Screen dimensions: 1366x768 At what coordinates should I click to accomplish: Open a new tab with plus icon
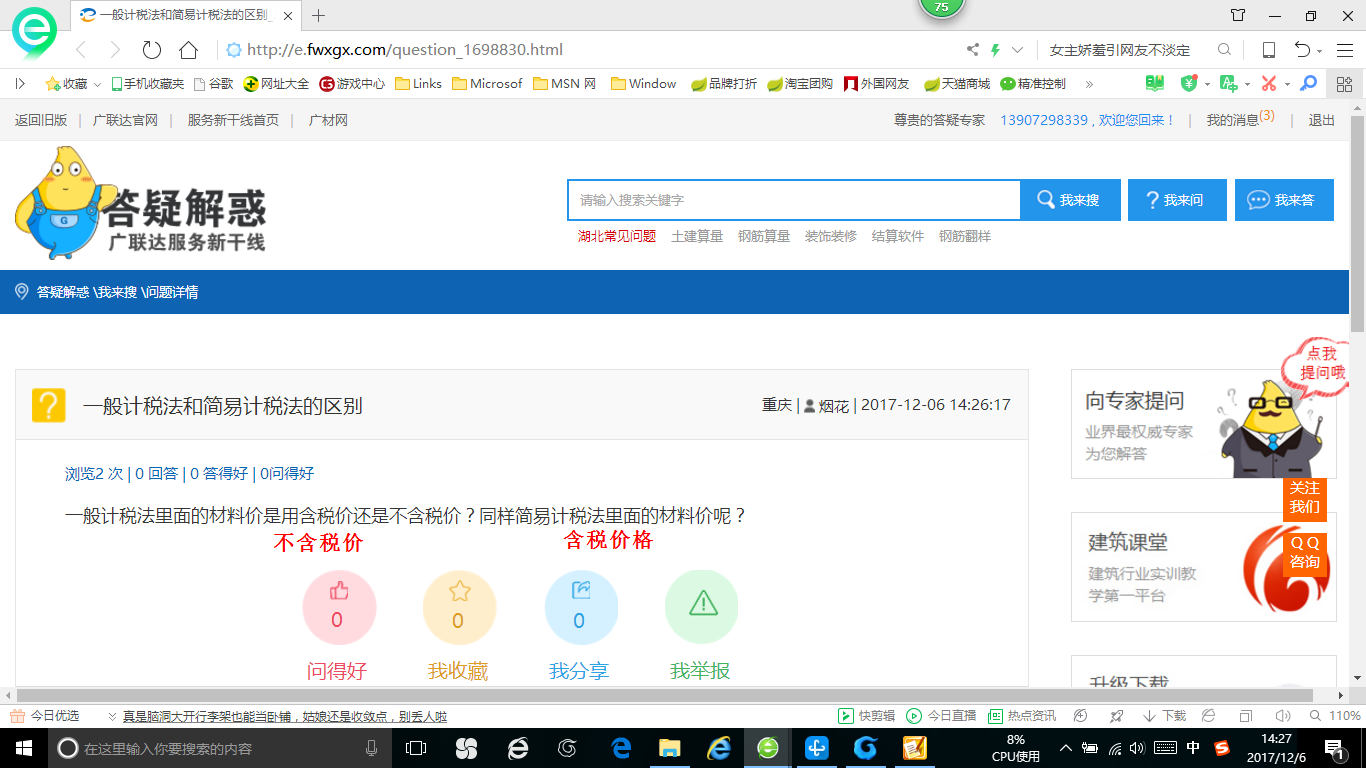319,15
